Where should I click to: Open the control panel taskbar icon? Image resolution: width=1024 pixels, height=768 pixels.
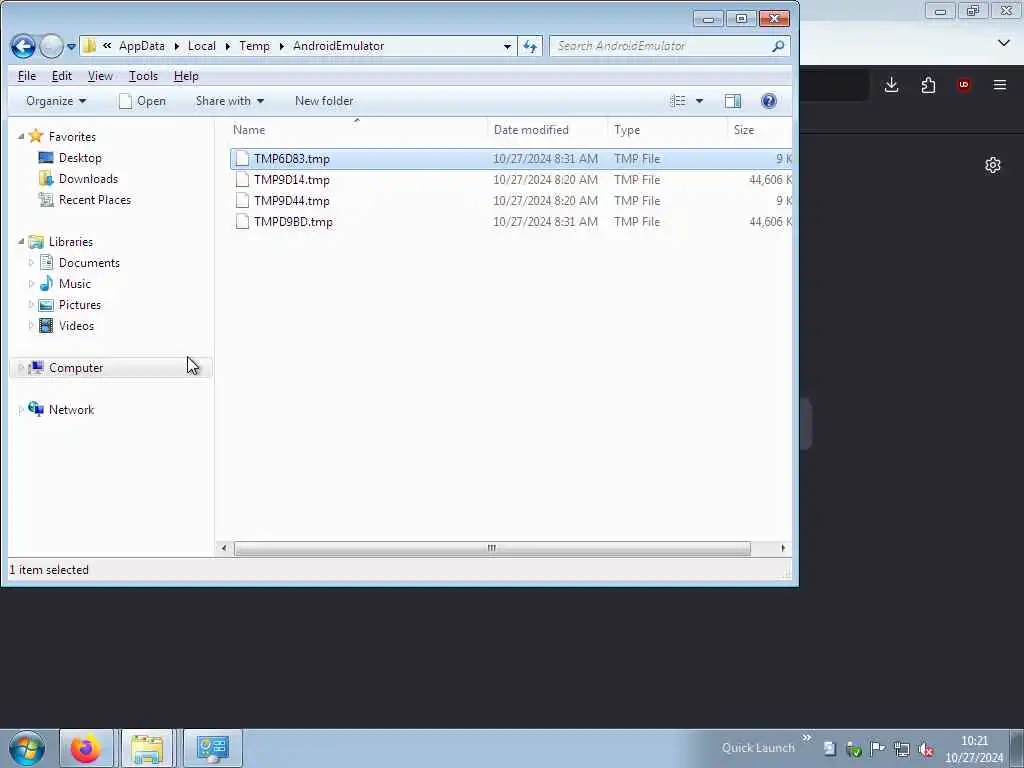point(212,748)
